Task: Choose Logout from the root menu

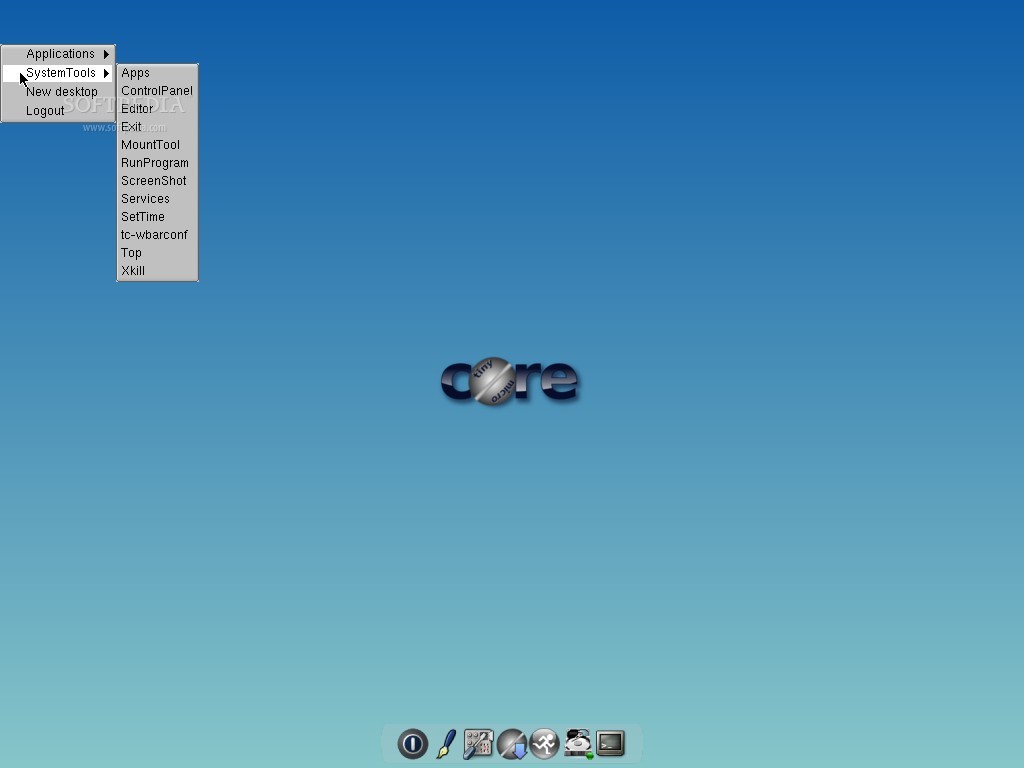Action: (x=45, y=110)
